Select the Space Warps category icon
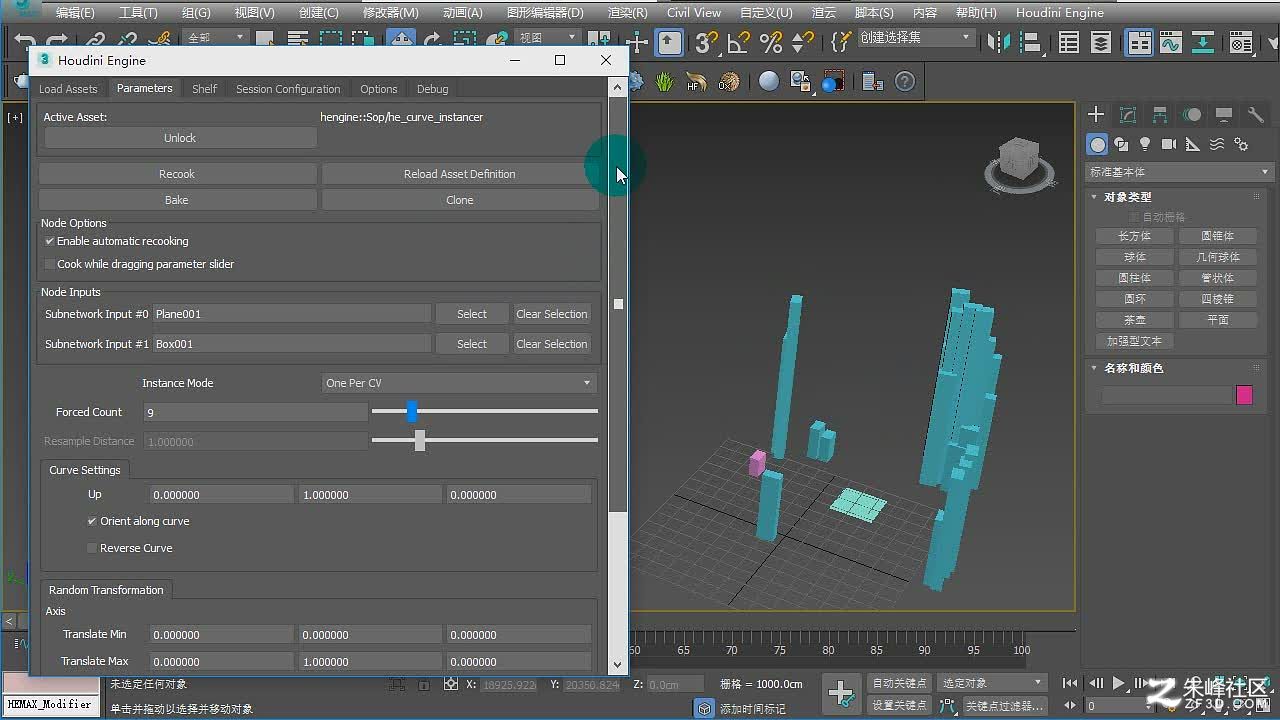The height and width of the screenshot is (720, 1280). (x=1217, y=145)
